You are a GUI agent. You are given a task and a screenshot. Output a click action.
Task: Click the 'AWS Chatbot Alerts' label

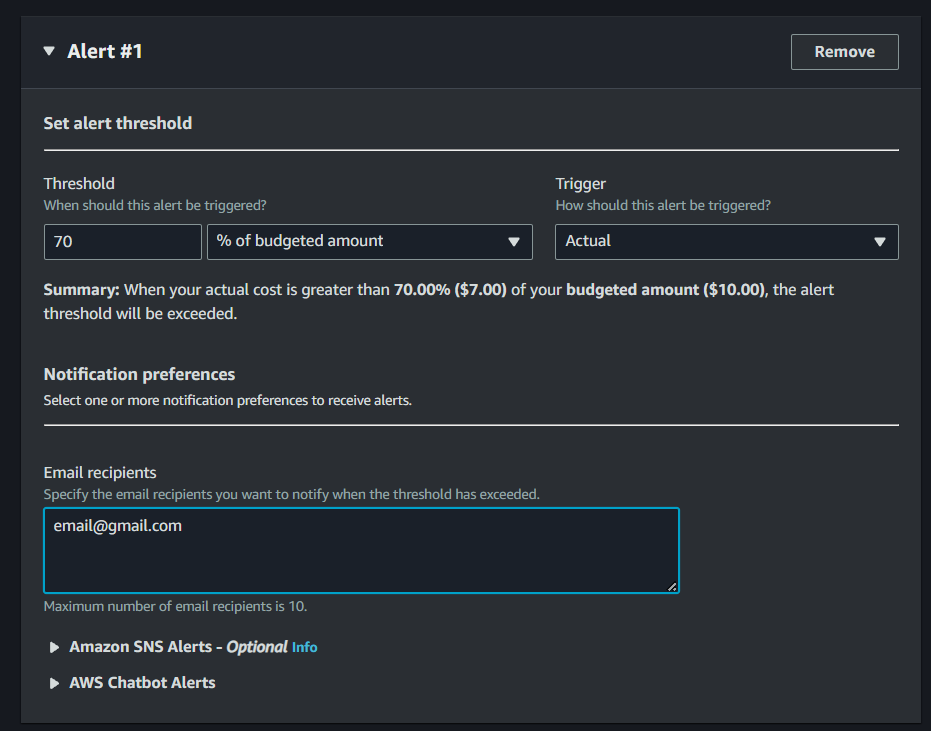tap(142, 683)
